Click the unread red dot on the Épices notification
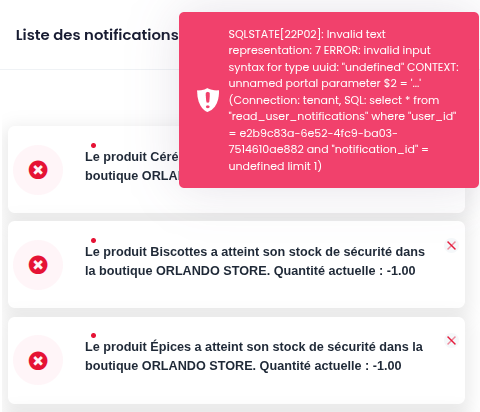The height and width of the screenshot is (412, 480). click(93, 335)
